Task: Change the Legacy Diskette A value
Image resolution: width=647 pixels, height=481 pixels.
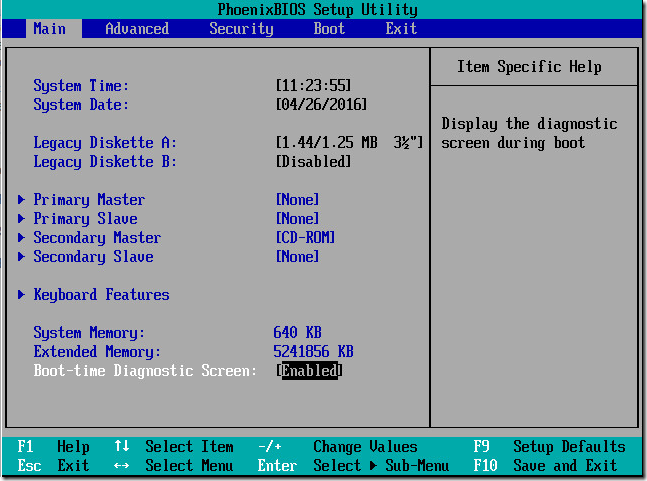Action: point(349,142)
